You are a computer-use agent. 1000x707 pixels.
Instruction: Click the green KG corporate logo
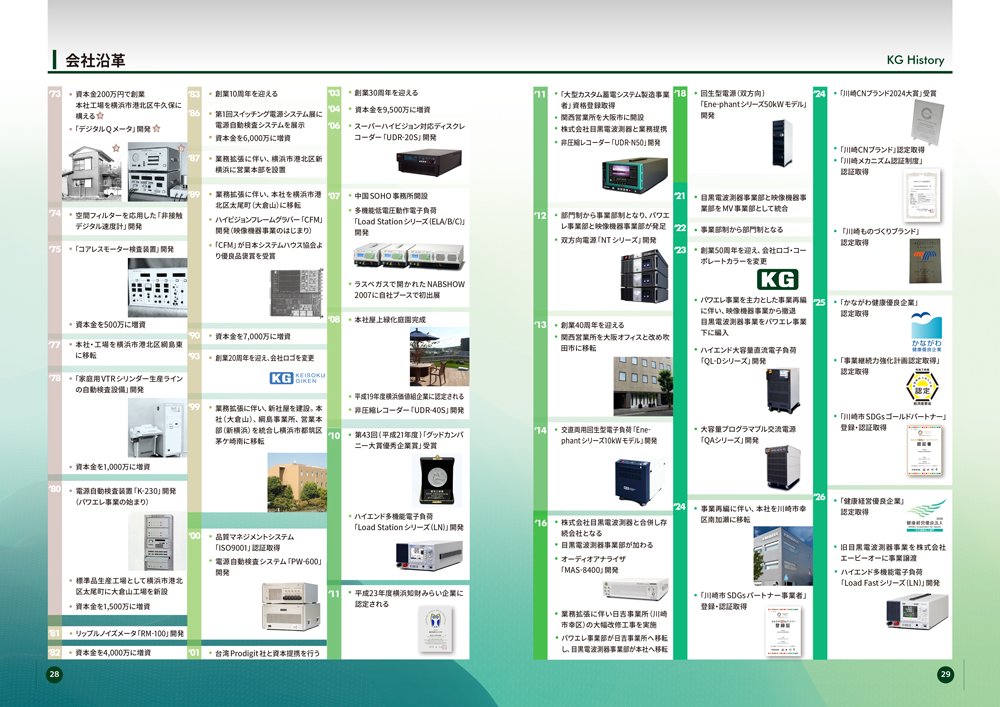click(779, 279)
